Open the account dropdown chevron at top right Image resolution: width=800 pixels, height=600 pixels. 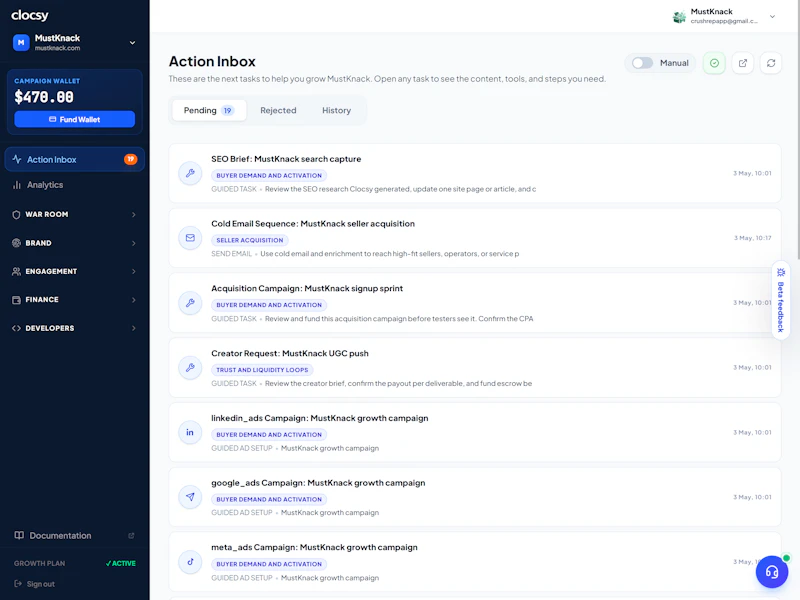772,16
